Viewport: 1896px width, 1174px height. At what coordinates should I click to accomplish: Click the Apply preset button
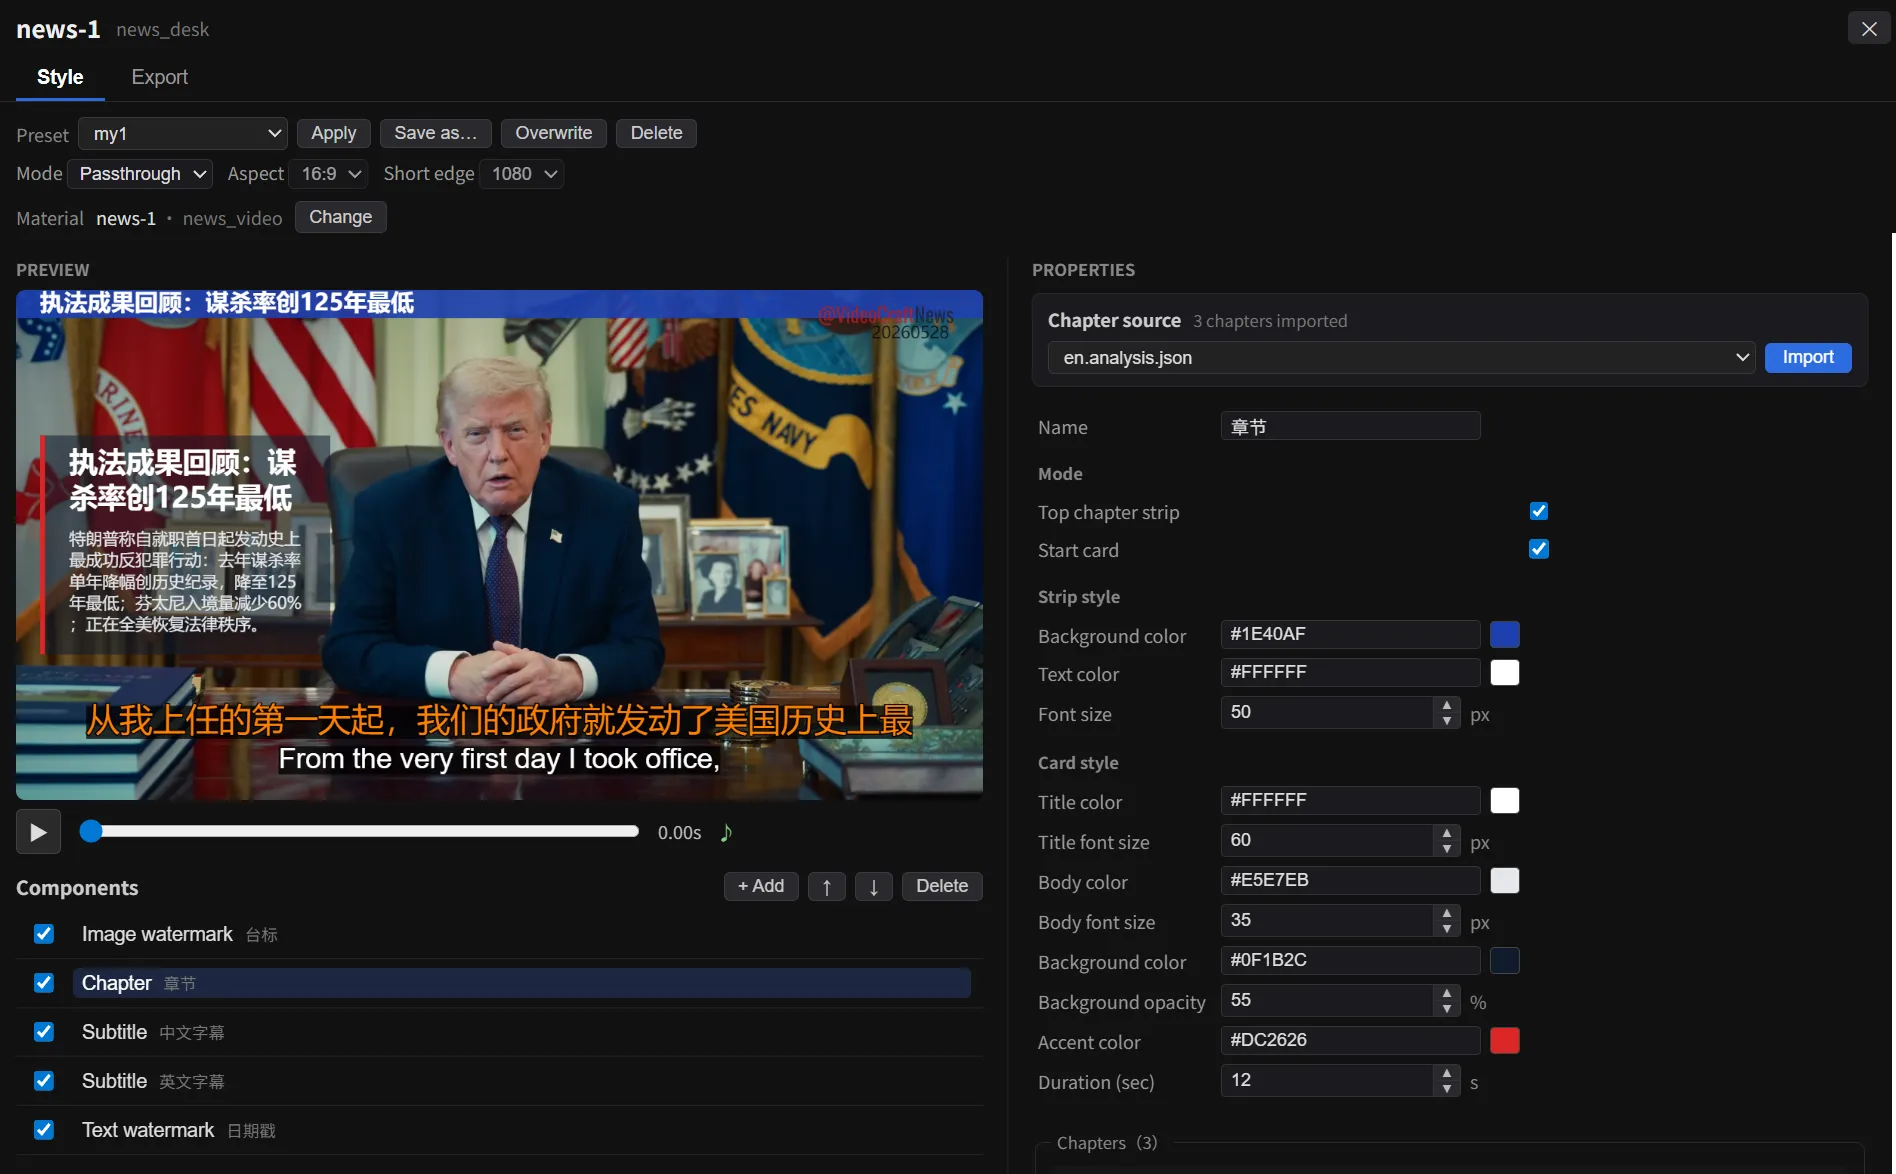point(333,133)
